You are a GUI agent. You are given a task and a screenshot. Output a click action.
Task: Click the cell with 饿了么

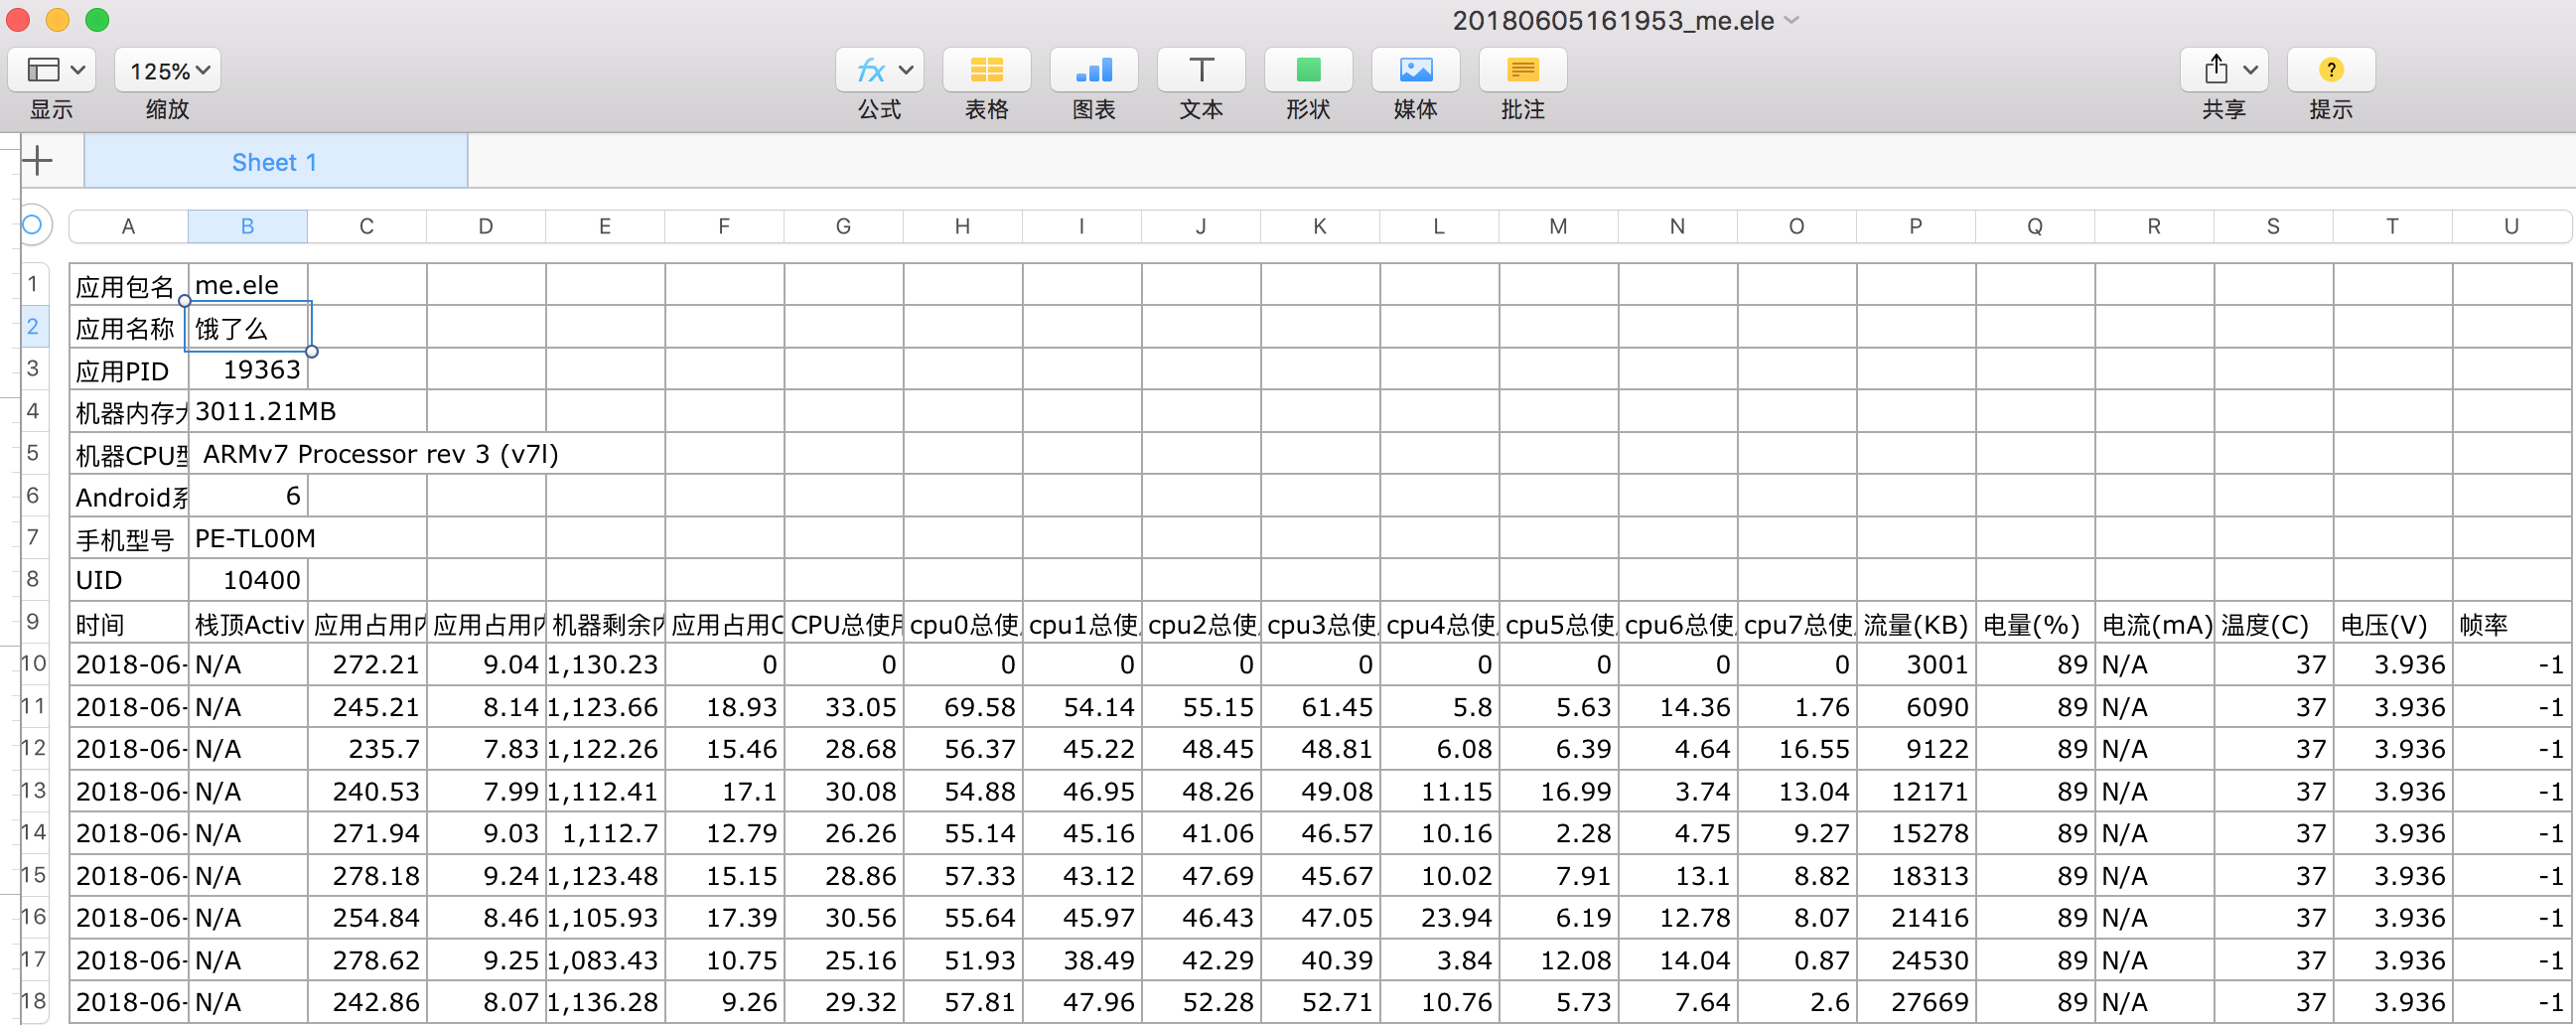(x=247, y=327)
